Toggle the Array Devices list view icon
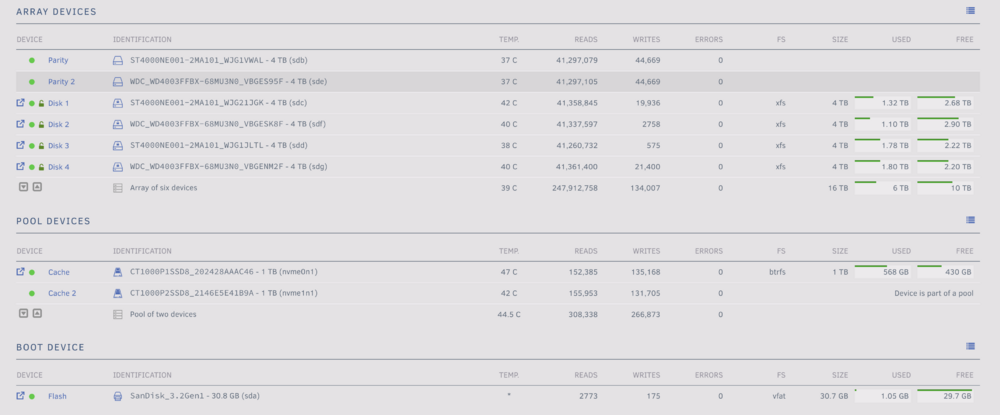The height and width of the screenshot is (415, 1000). tap(970, 10)
